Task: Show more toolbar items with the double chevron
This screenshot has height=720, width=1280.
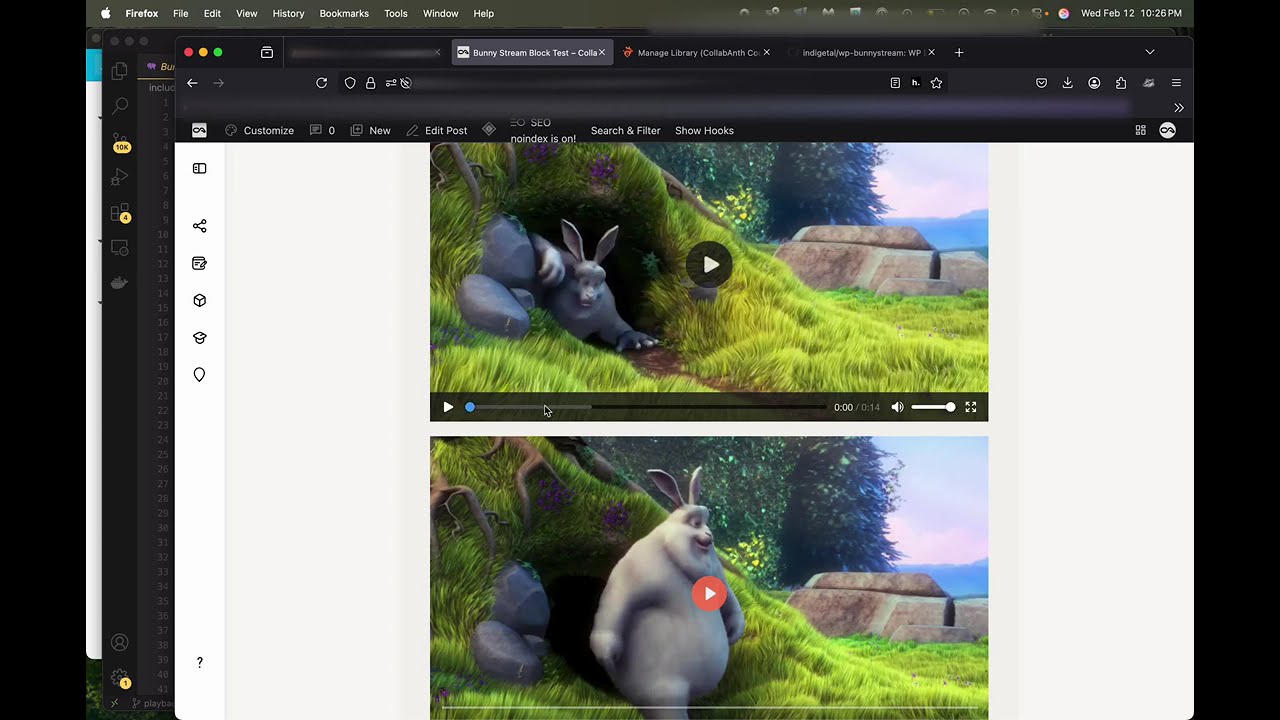Action: click(x=1179, y=107)
